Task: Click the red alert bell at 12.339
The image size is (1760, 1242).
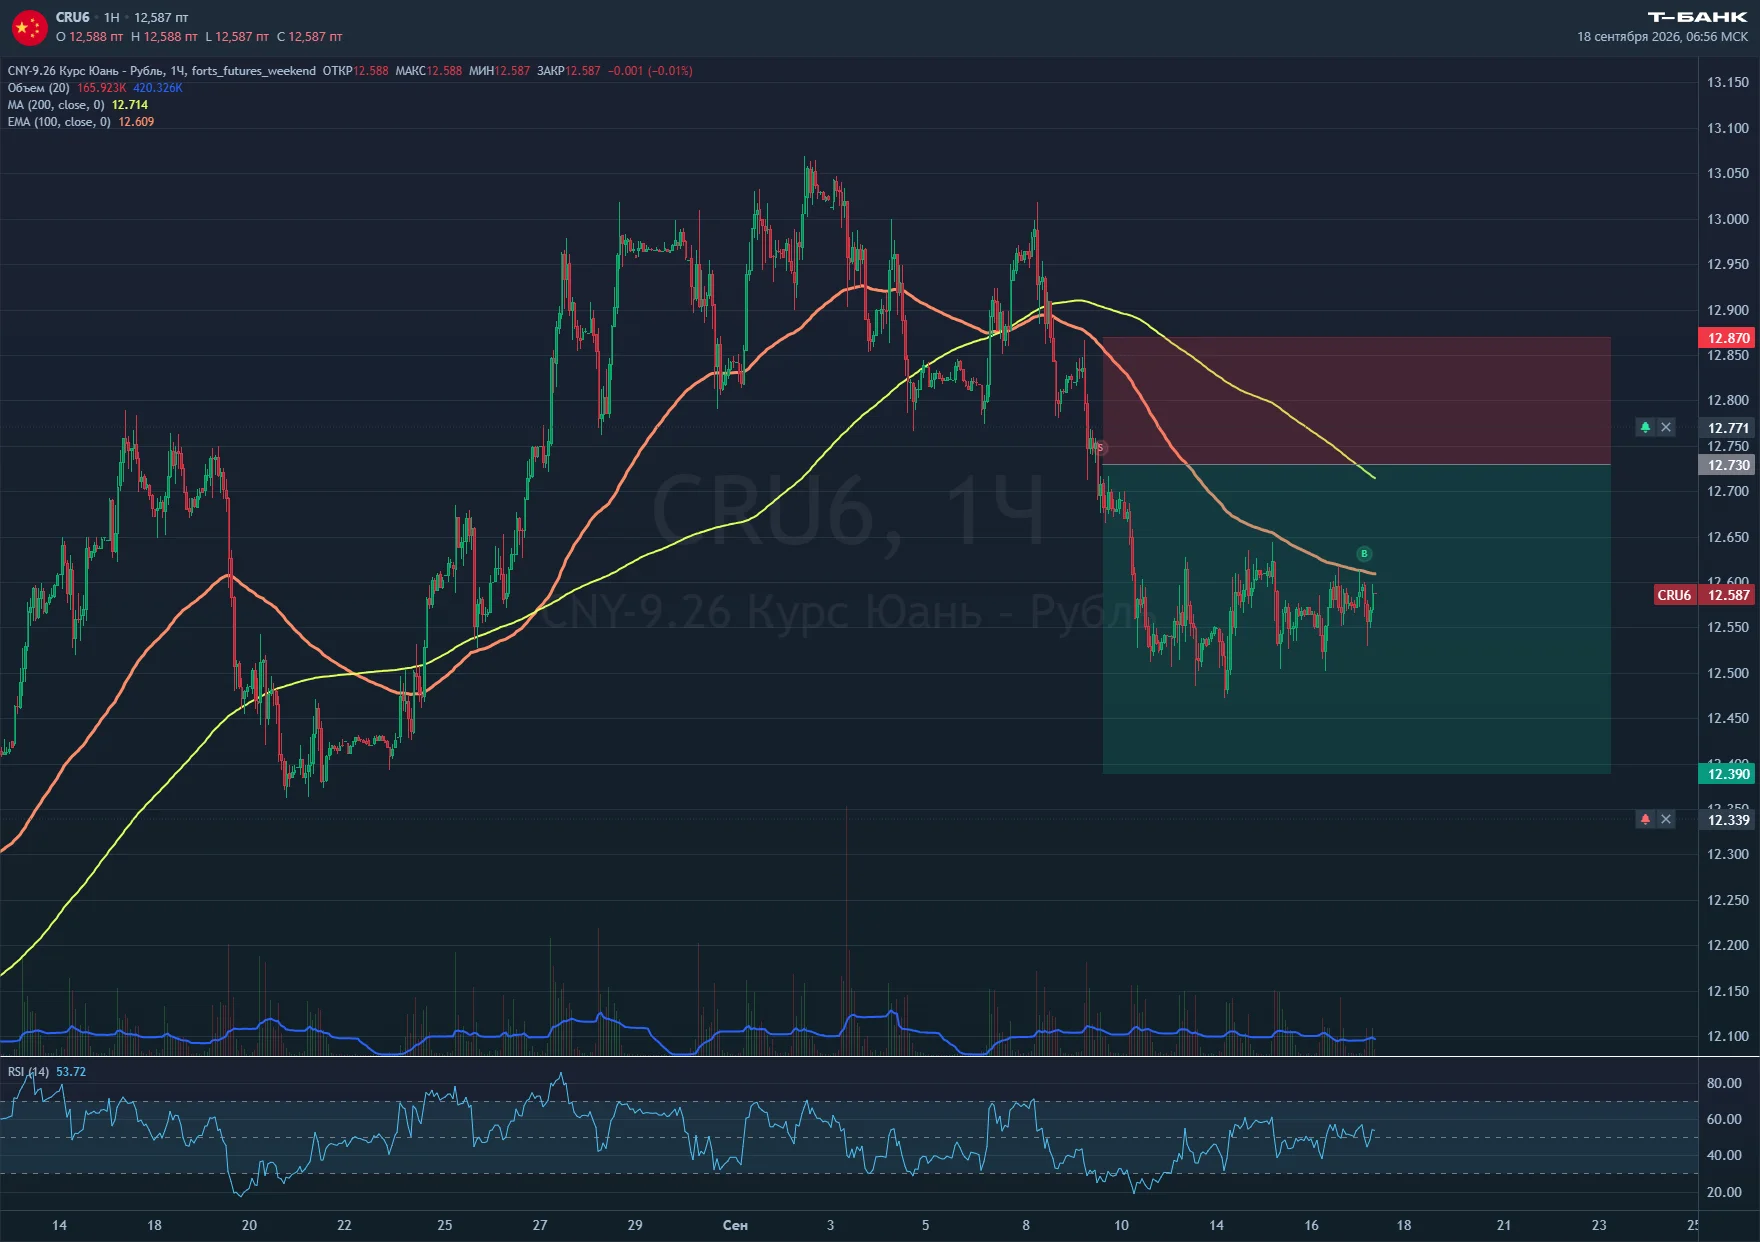Action: 1645,819
